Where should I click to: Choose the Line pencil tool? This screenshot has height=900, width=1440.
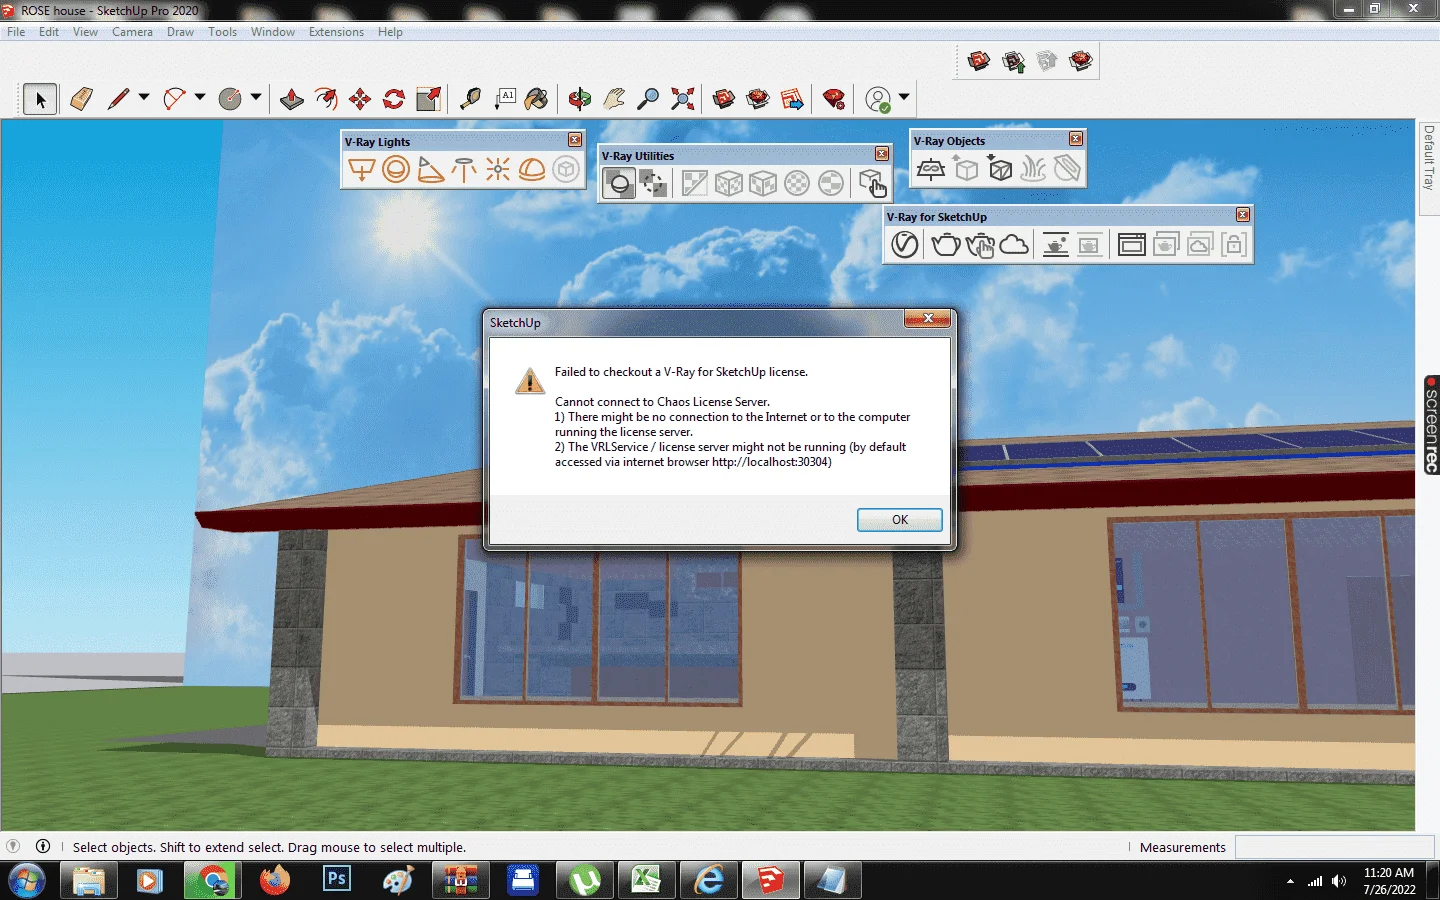[119, 98]
